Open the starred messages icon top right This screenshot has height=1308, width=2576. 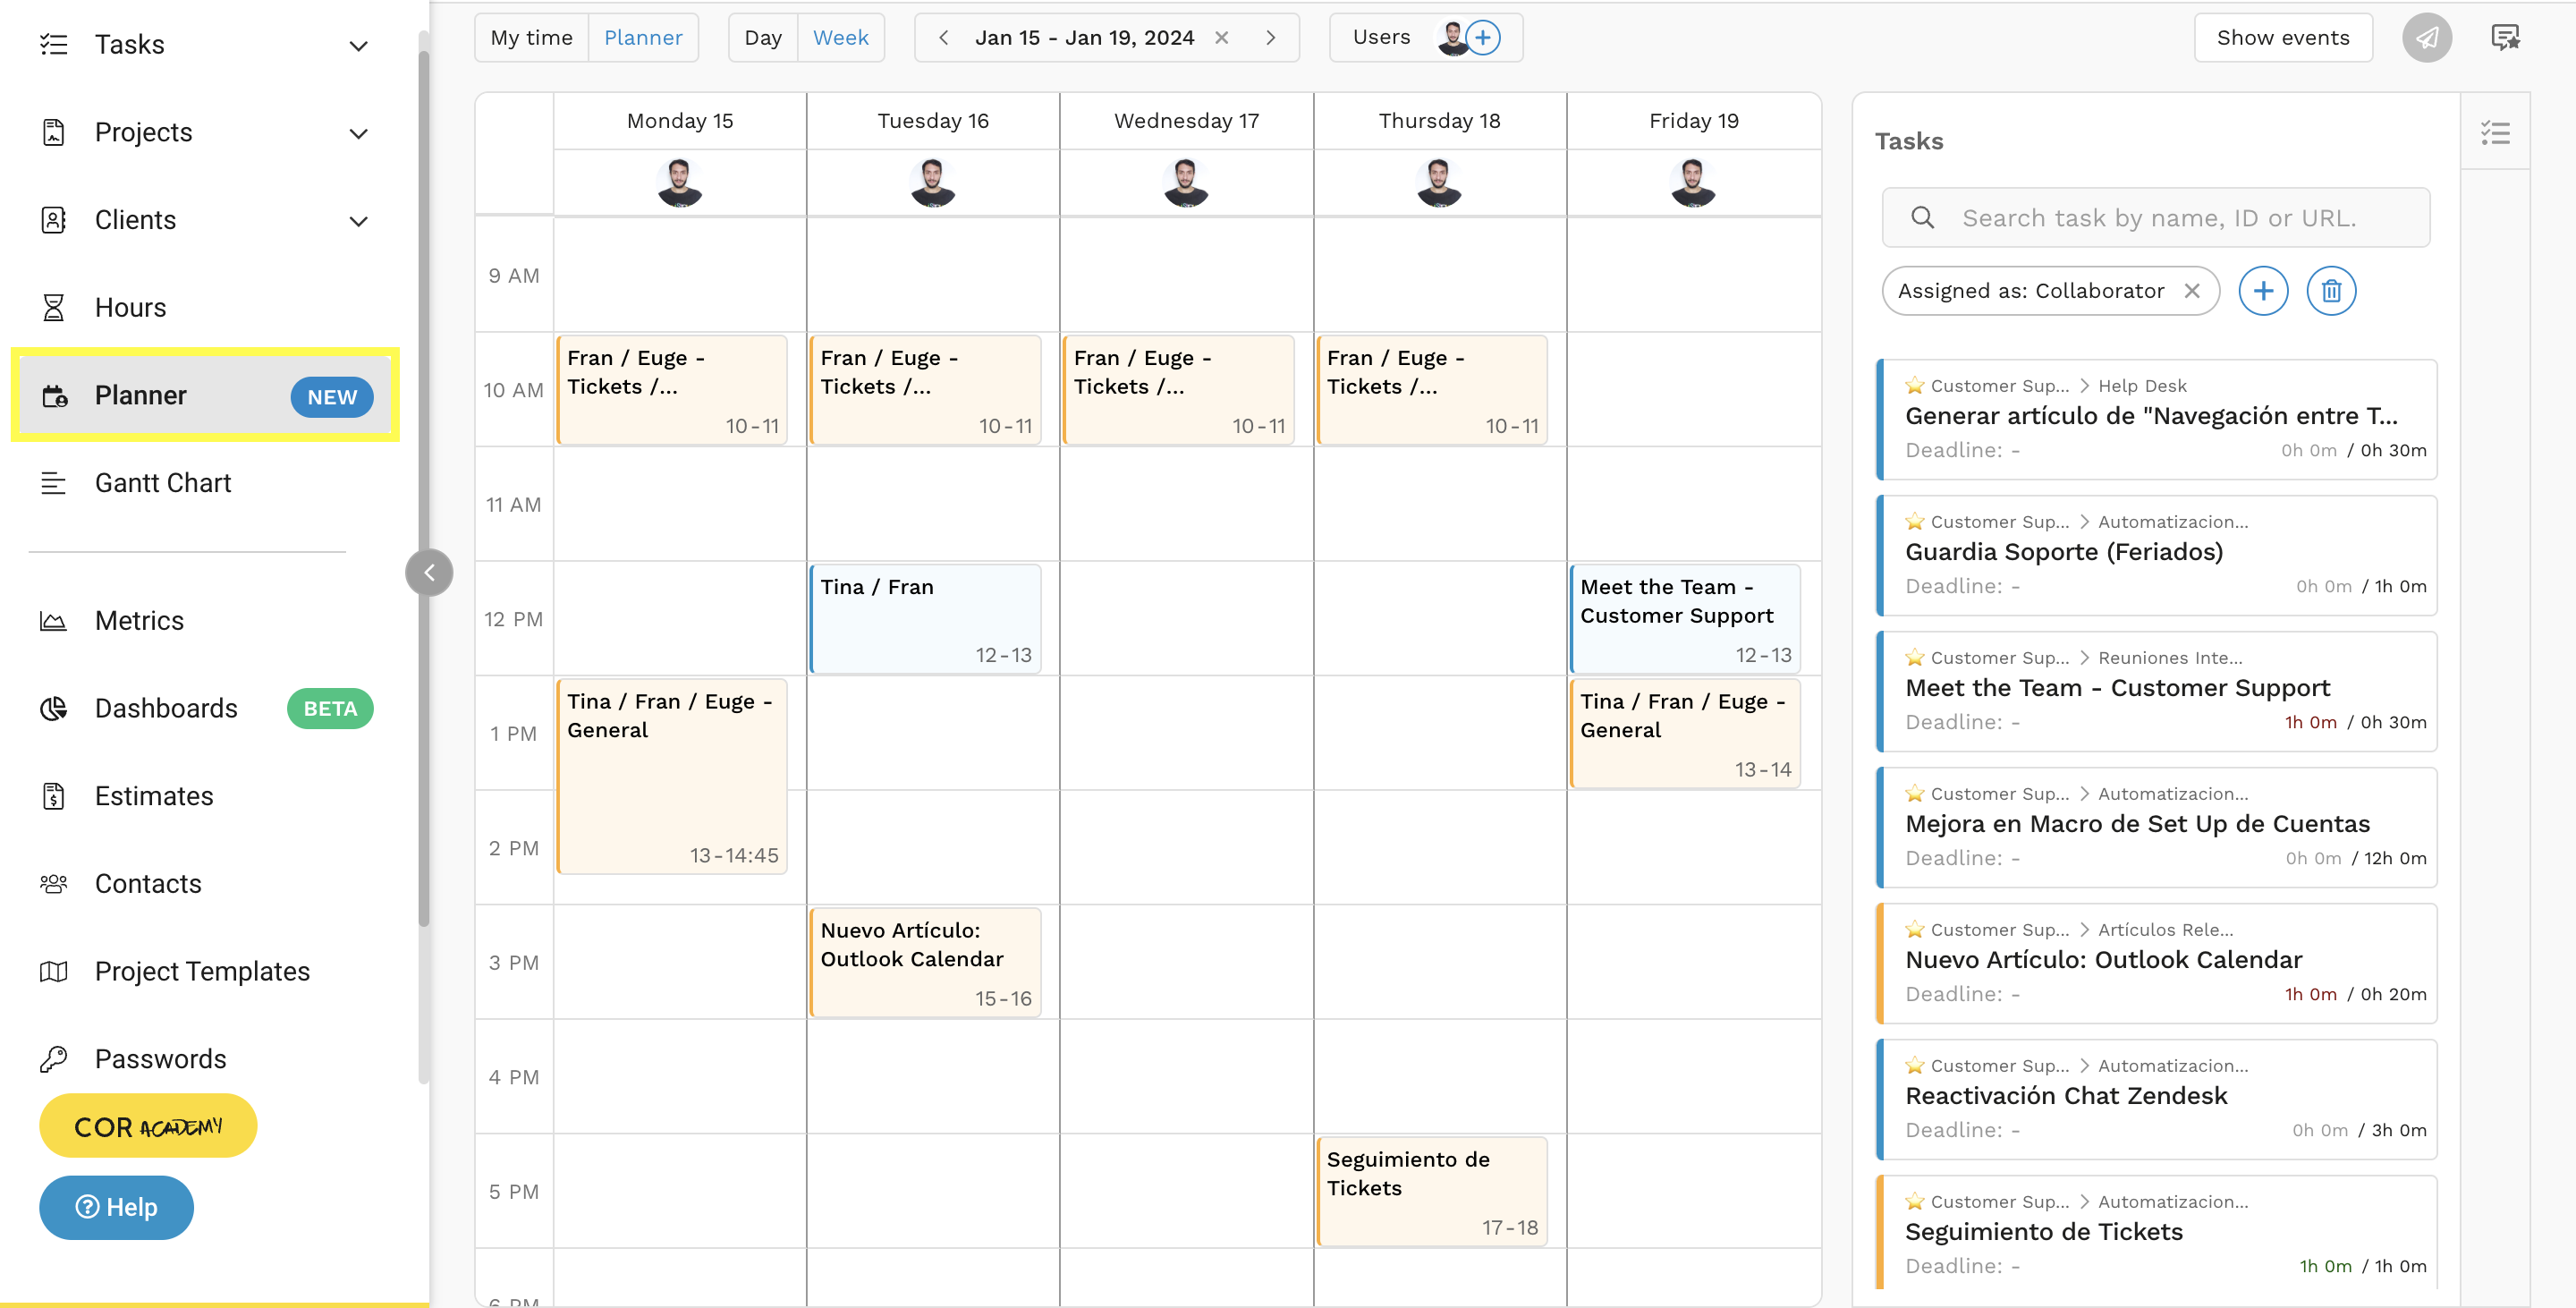[x=2504, y=38]
